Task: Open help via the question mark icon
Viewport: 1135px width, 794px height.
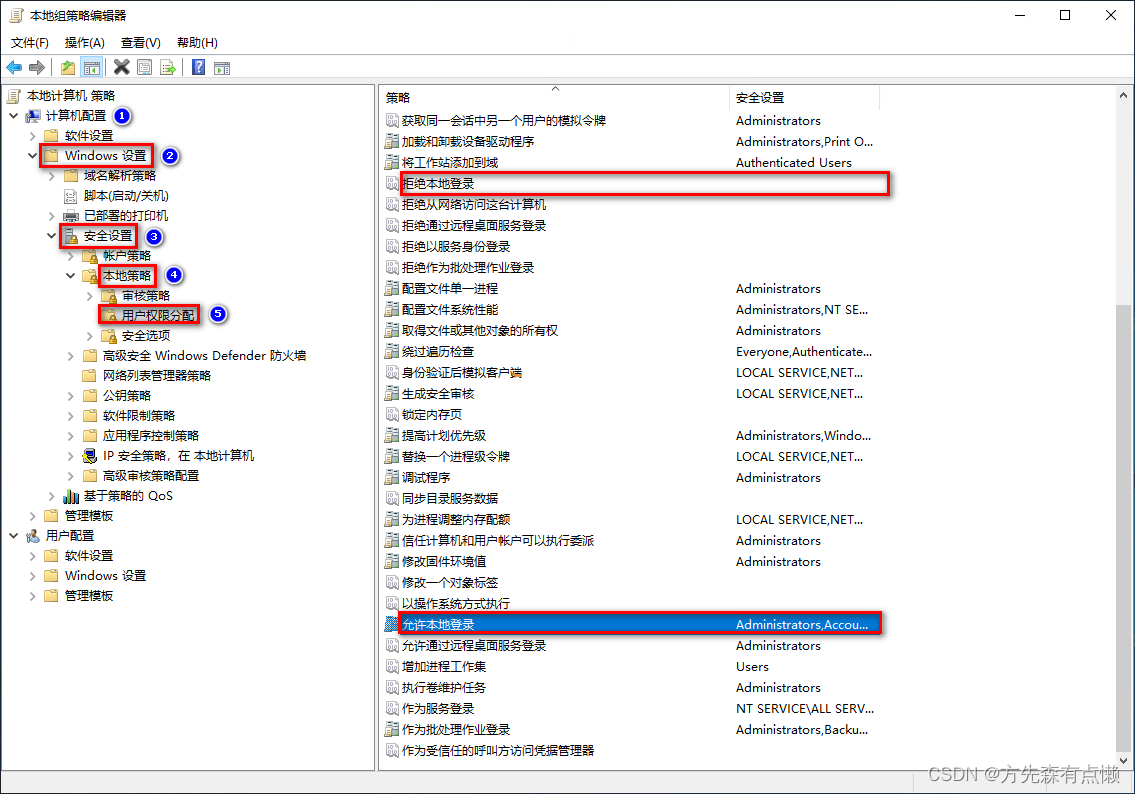Action: (x=198, y=68)
